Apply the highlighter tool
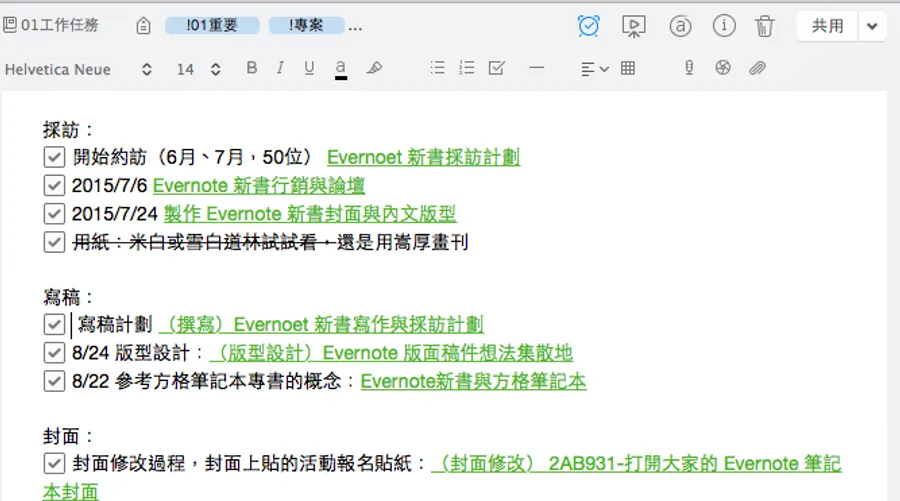 374,68
